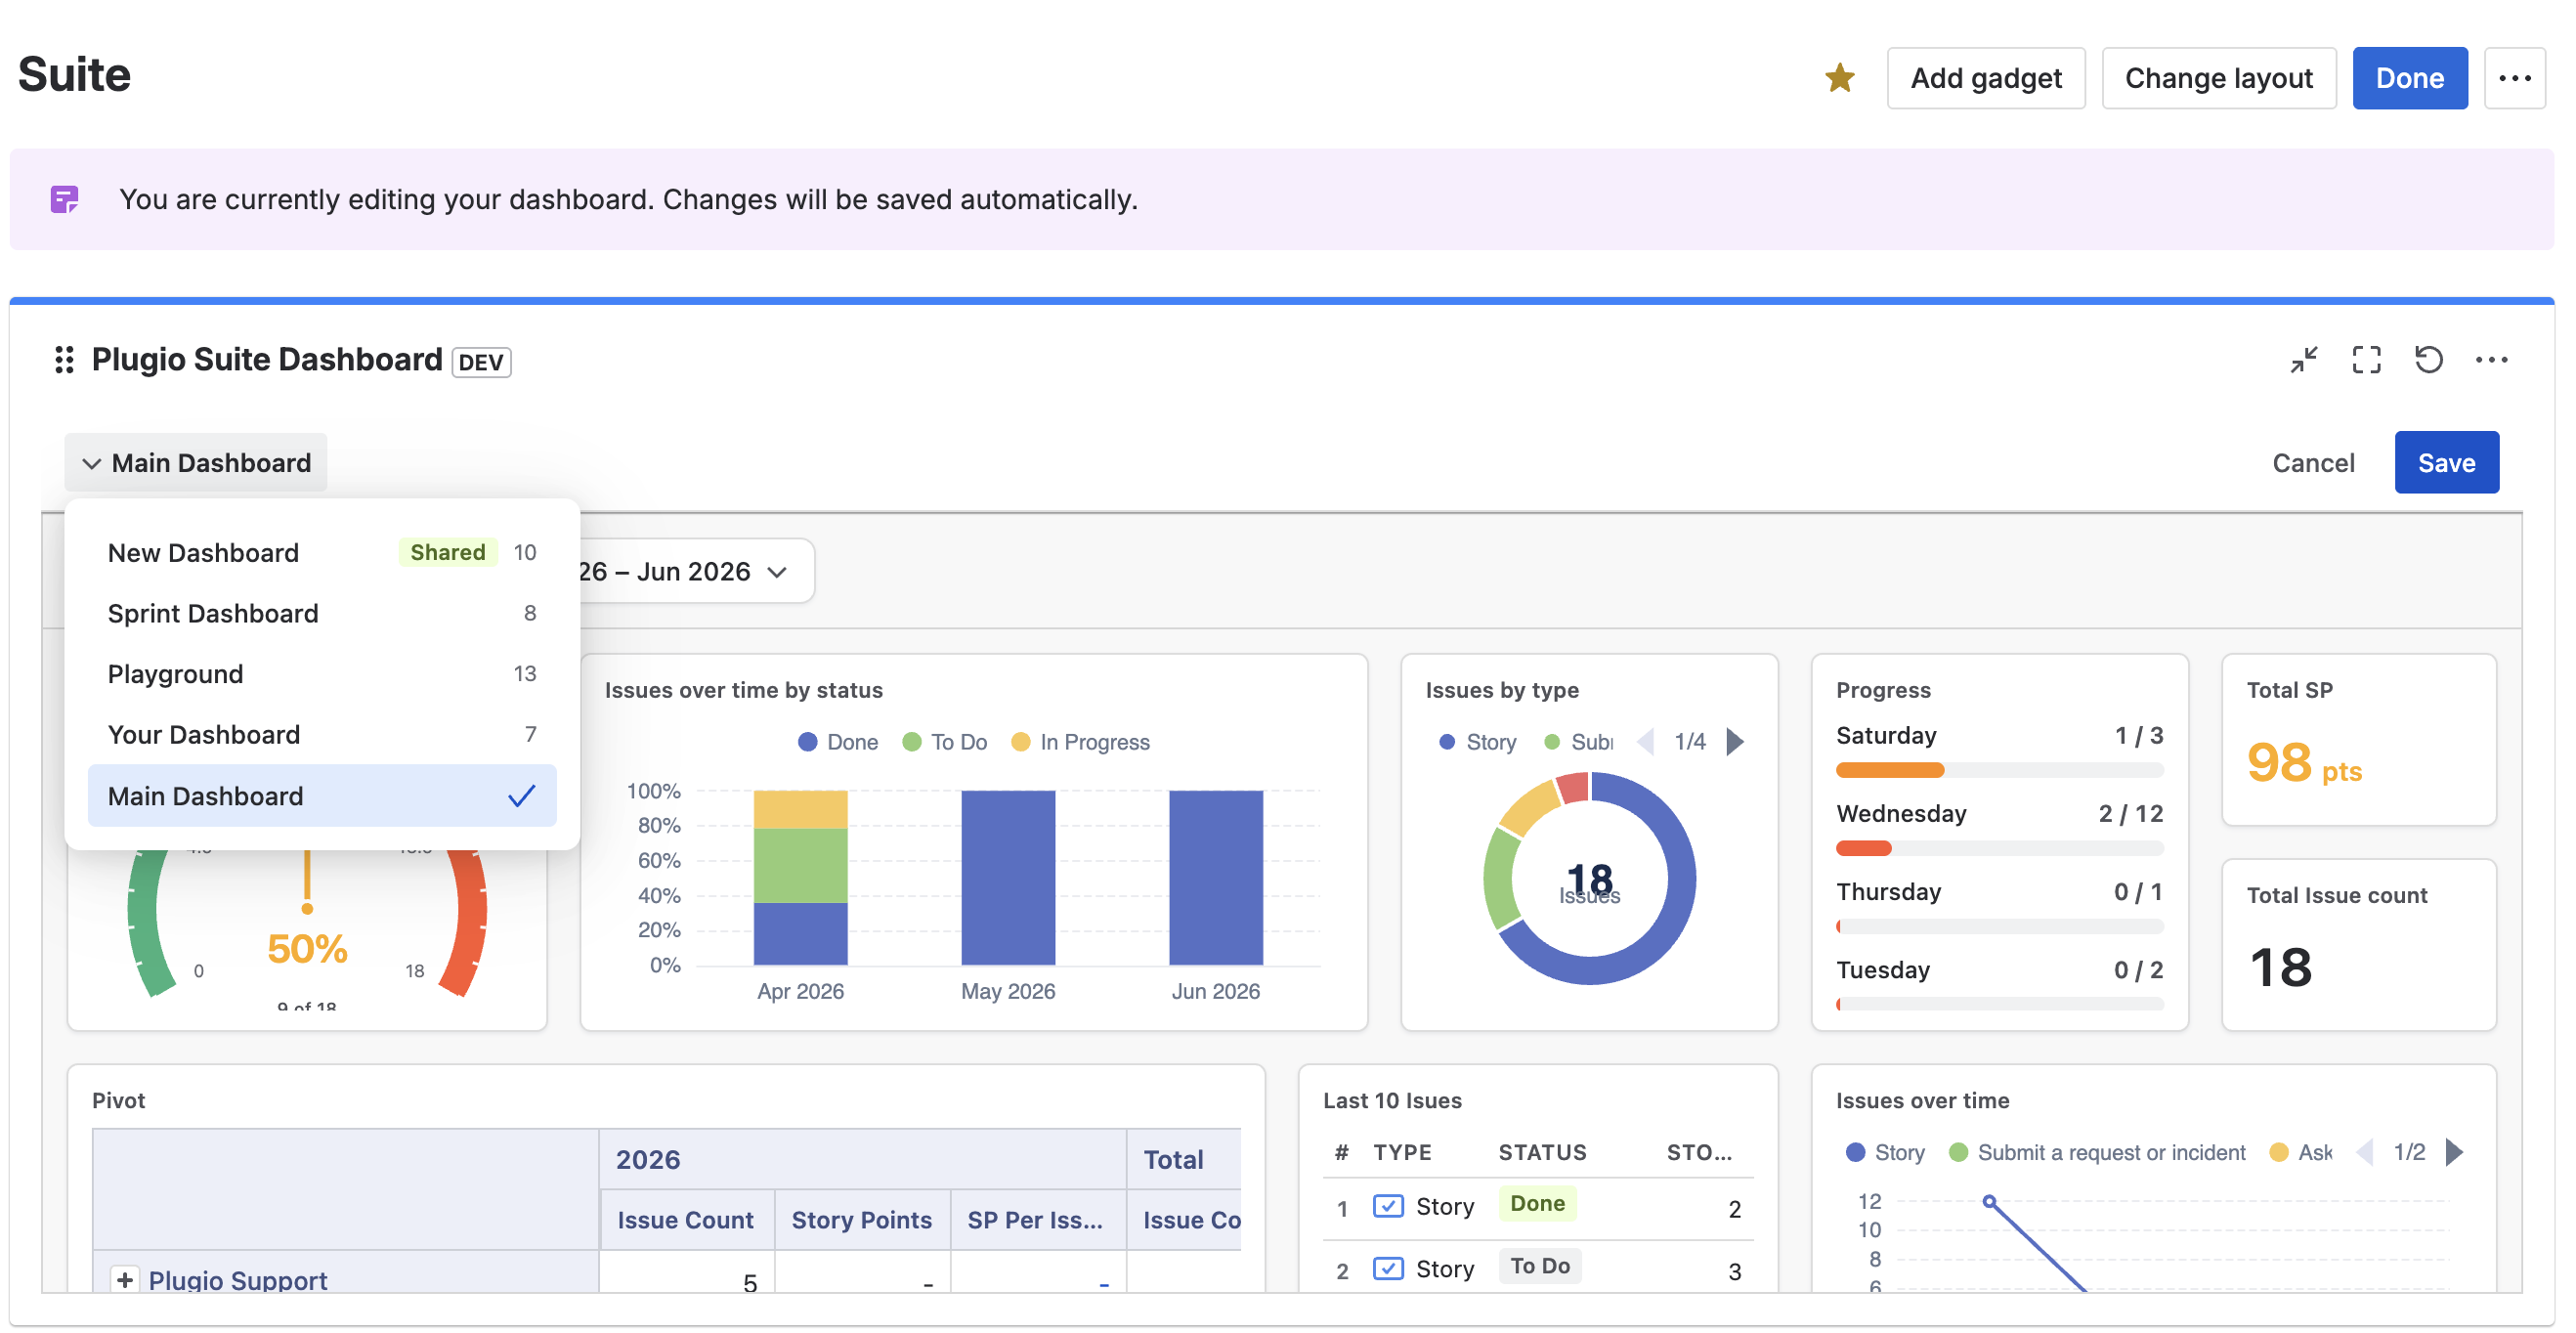Viewport: 2576px width, 1333px height.
Task: Refresh the Plugio Suite Dashboard gadget
Action: (2428, 360)
